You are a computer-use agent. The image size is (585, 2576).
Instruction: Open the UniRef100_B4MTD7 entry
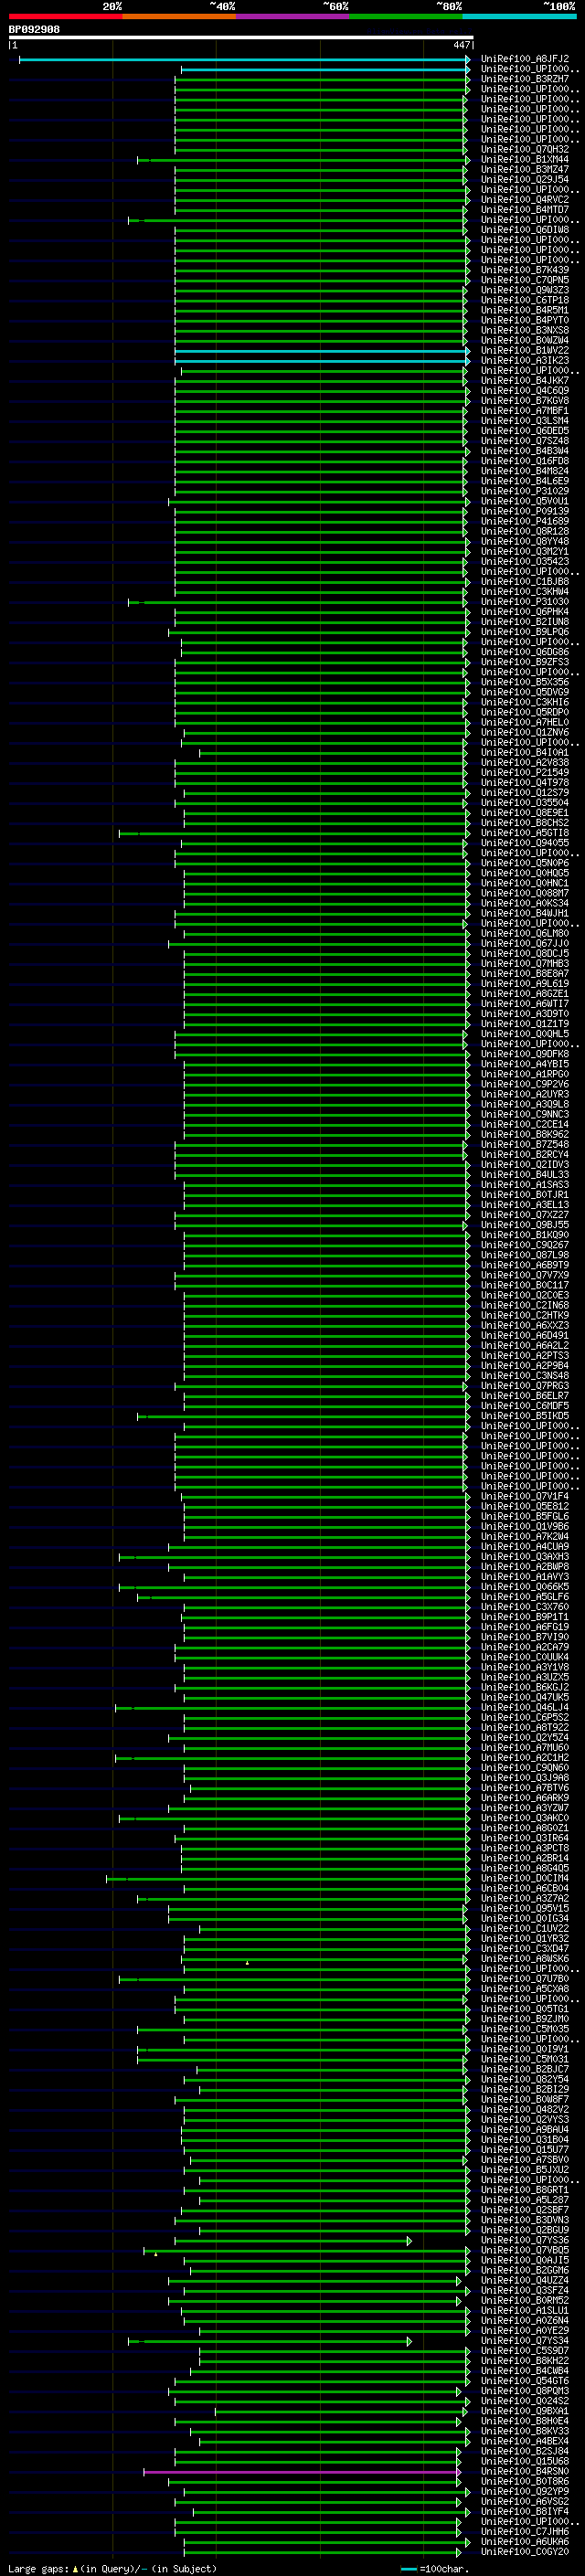[x=525, y=210]
